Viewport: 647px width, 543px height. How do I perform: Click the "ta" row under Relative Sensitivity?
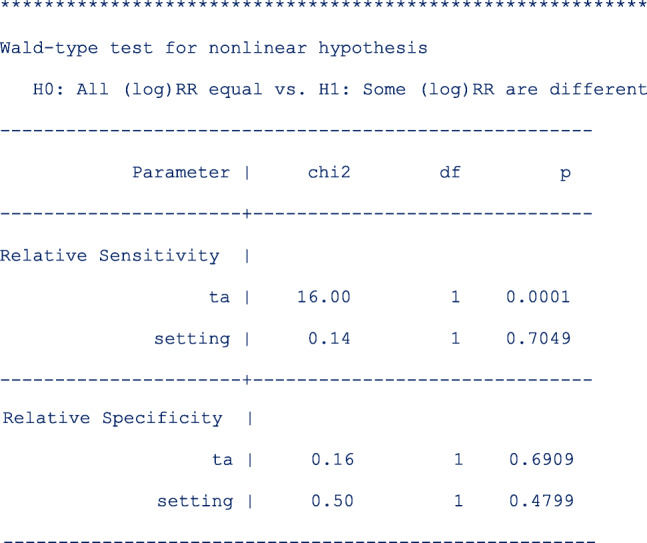pyautogui.click(x=220, y=296)
